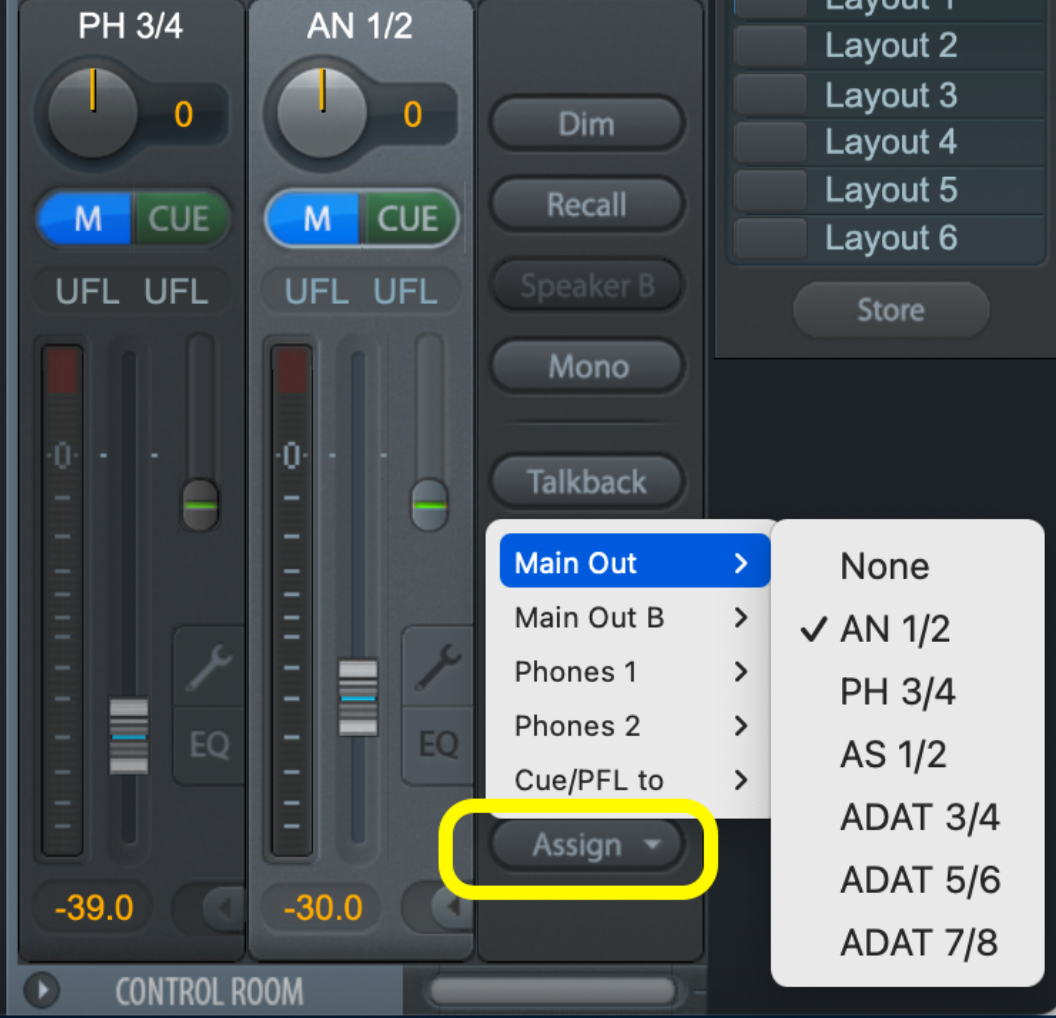Open settings wrench on PH 3/4 channel
Screen dimensions: 1056x1018
(x=209, y=667)
